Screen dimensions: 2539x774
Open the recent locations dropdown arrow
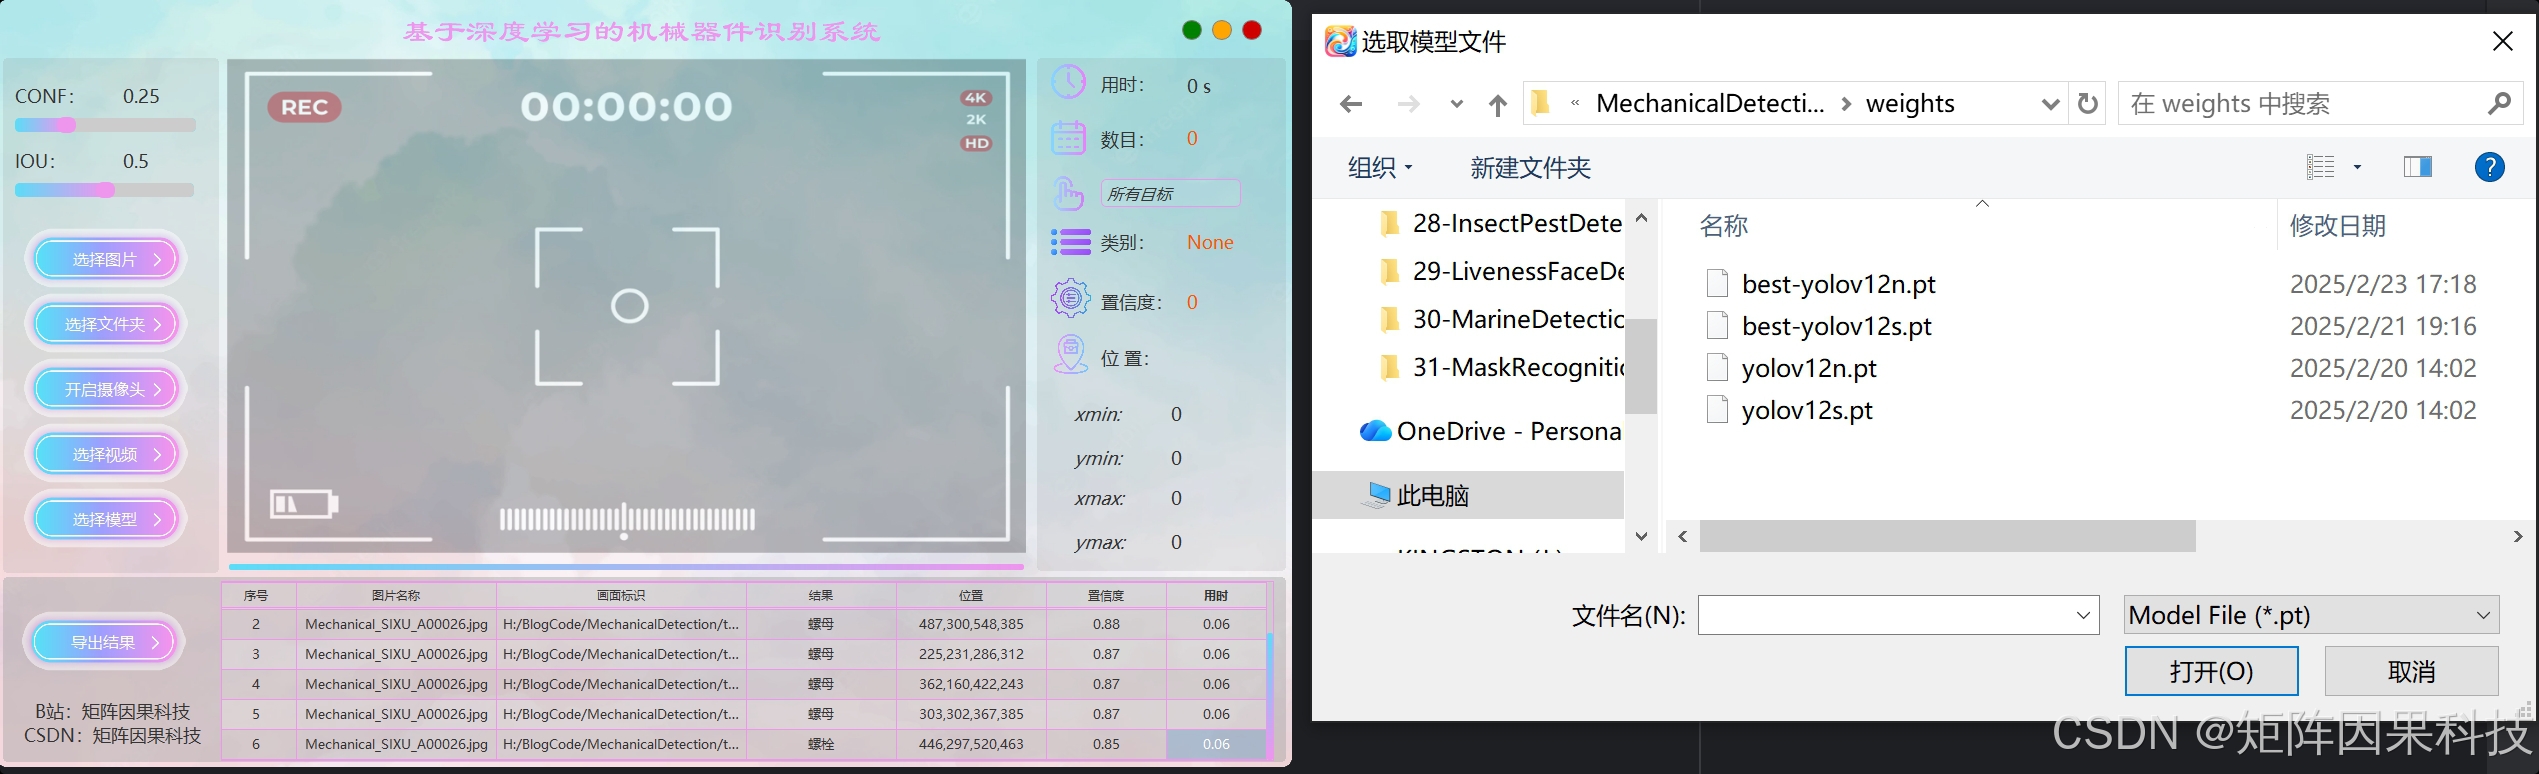click(1456, 104)
